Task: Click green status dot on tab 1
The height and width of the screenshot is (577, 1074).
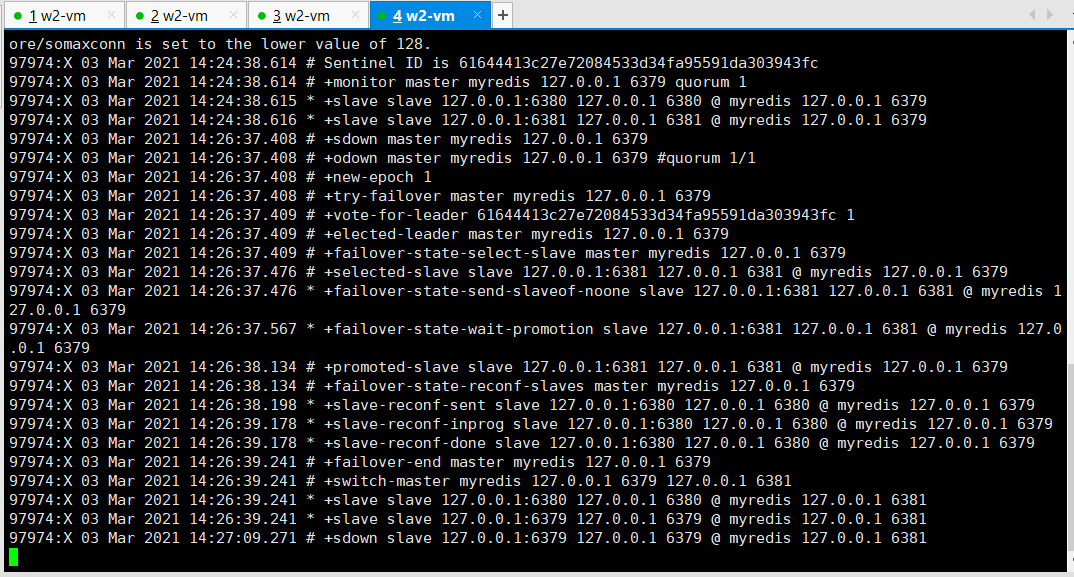Action: coord(17,16)
